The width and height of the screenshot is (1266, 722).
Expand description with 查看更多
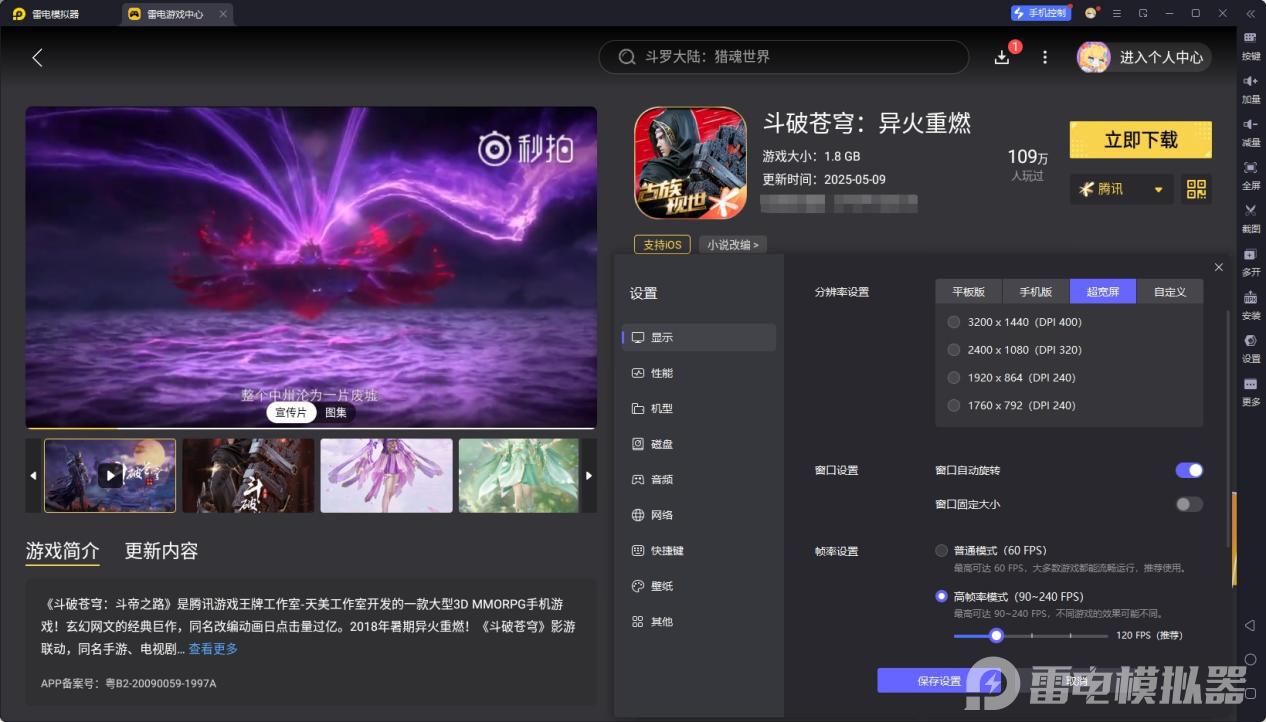(213, 649)
